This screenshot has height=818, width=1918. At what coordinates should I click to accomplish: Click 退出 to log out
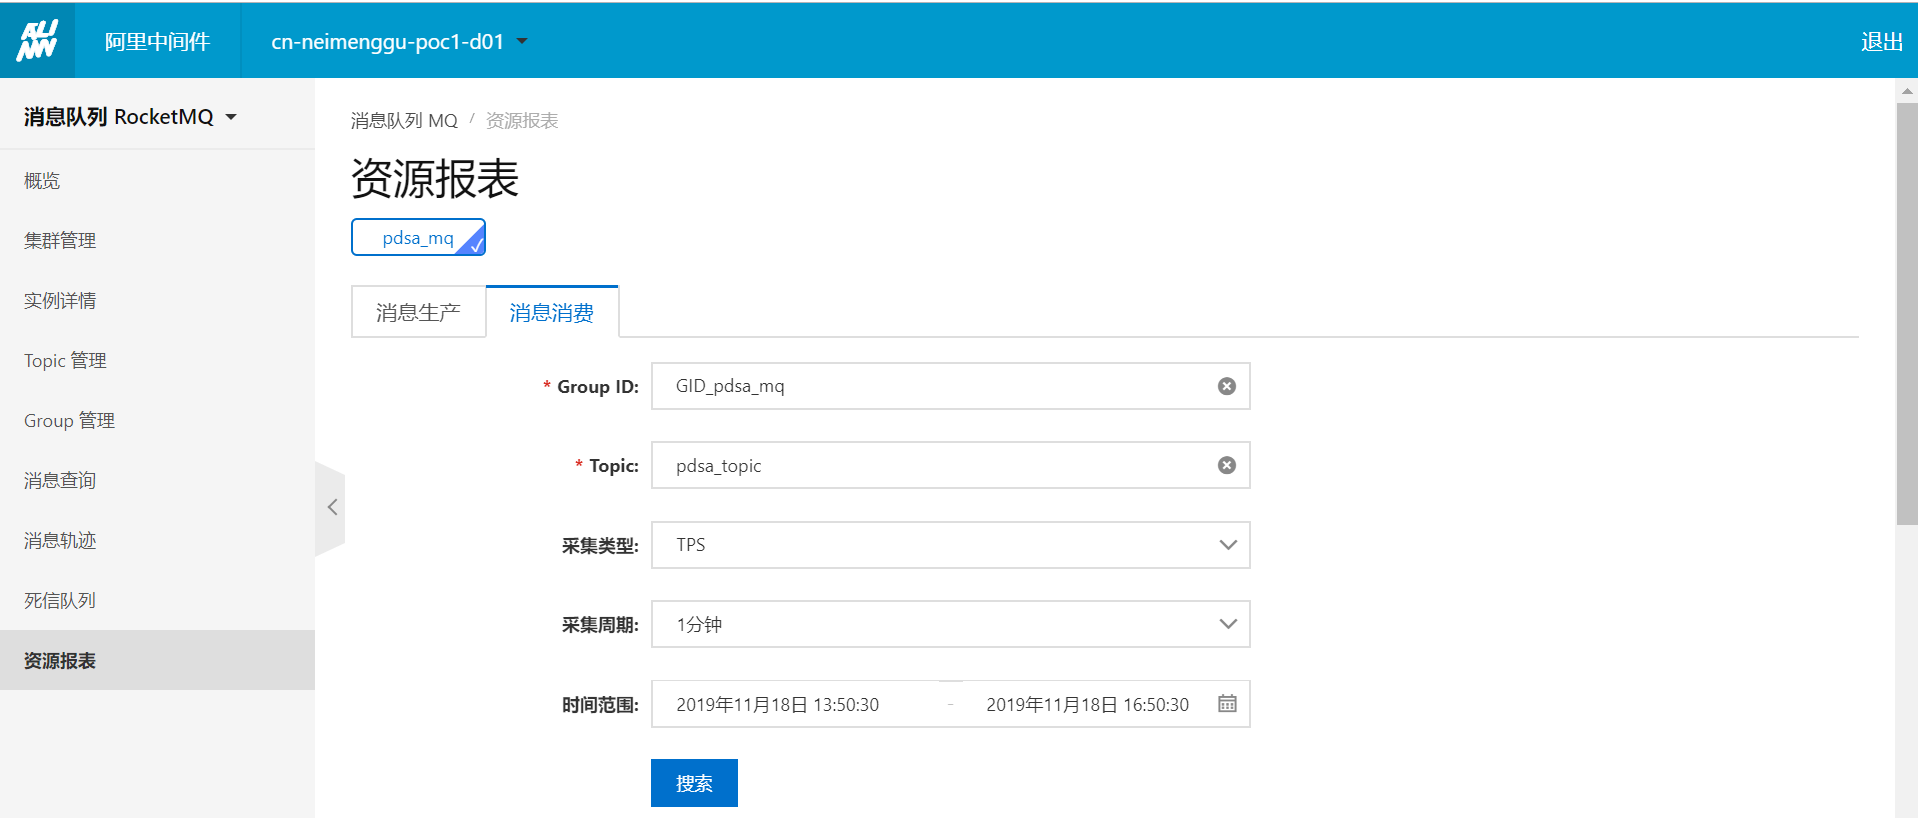tap(1881, 41)
